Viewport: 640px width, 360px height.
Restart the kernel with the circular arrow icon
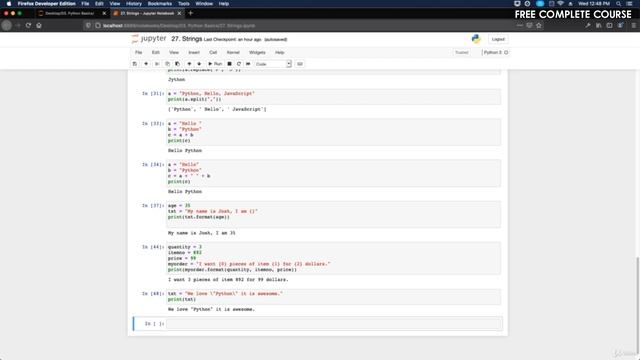point(239,64)
